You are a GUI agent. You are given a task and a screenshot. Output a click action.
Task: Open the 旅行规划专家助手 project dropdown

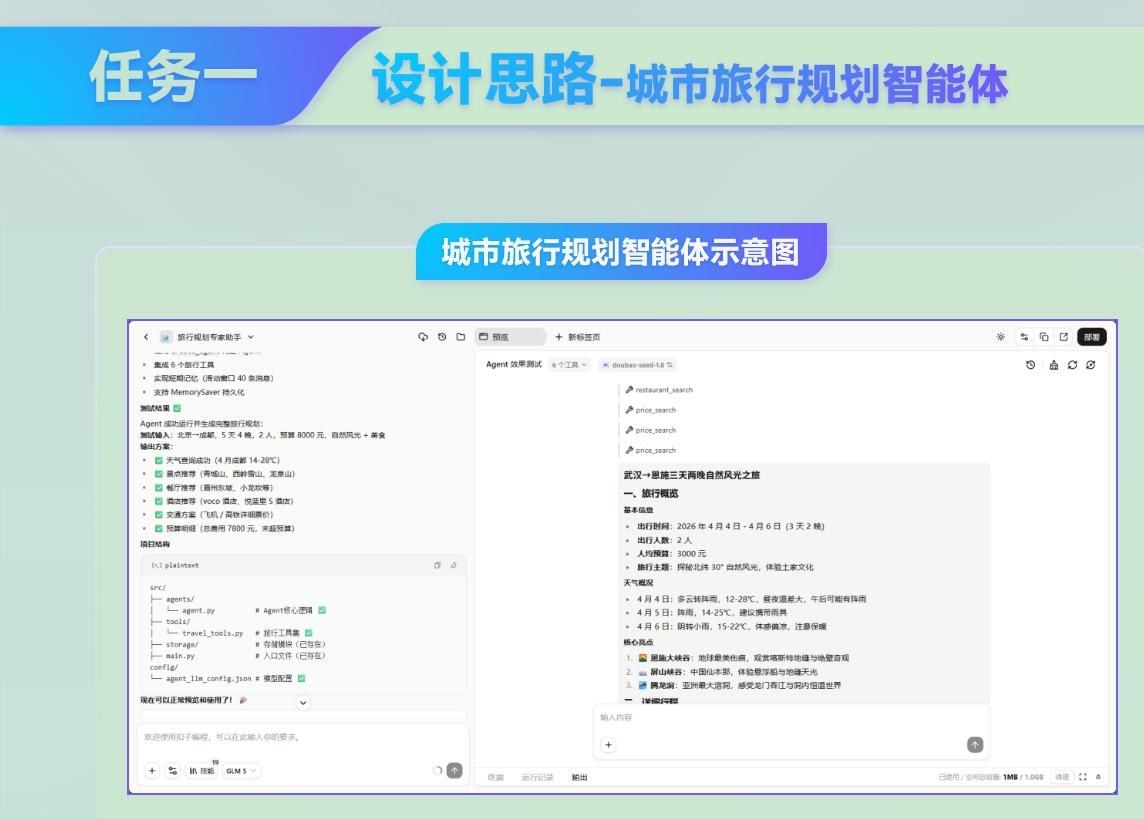[208, 337]
